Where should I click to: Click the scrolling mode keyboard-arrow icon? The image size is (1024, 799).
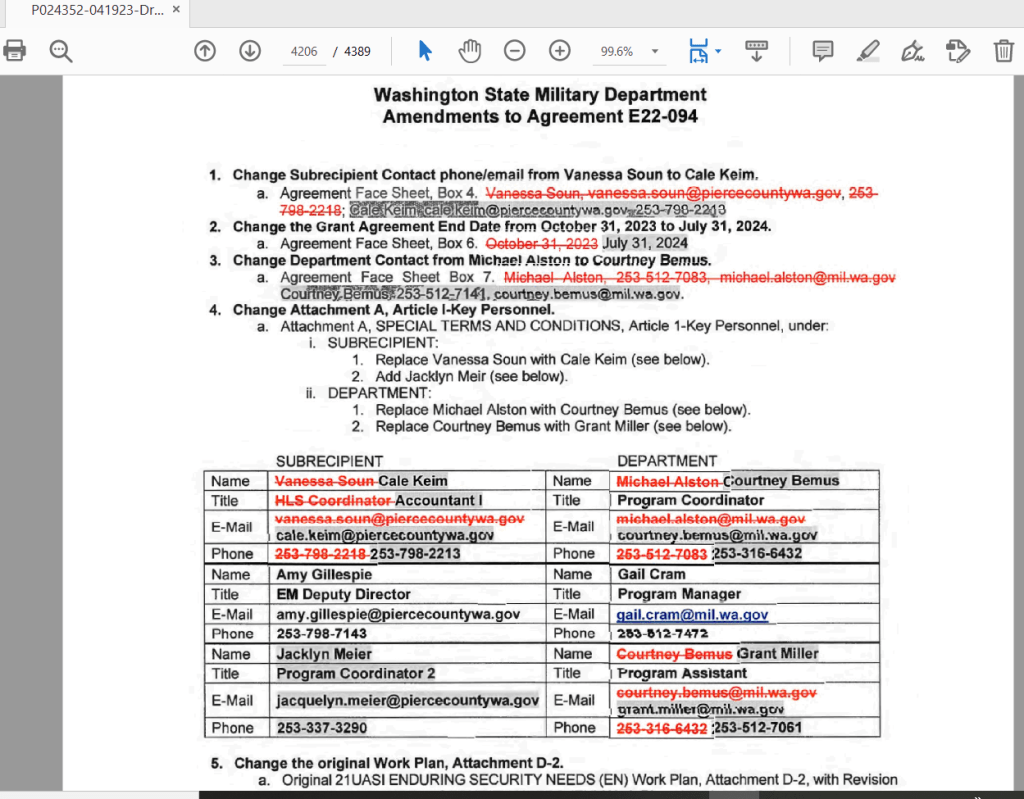pos(757,51)
